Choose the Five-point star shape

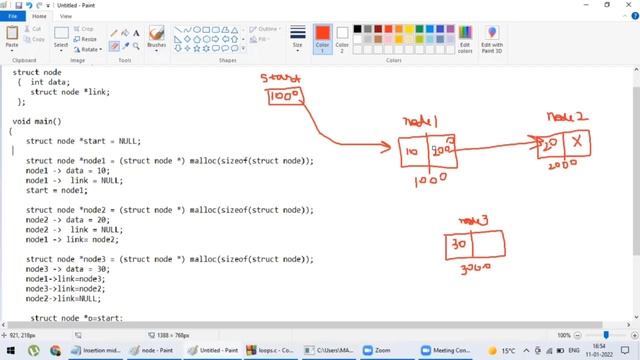(x=197, y=49)
